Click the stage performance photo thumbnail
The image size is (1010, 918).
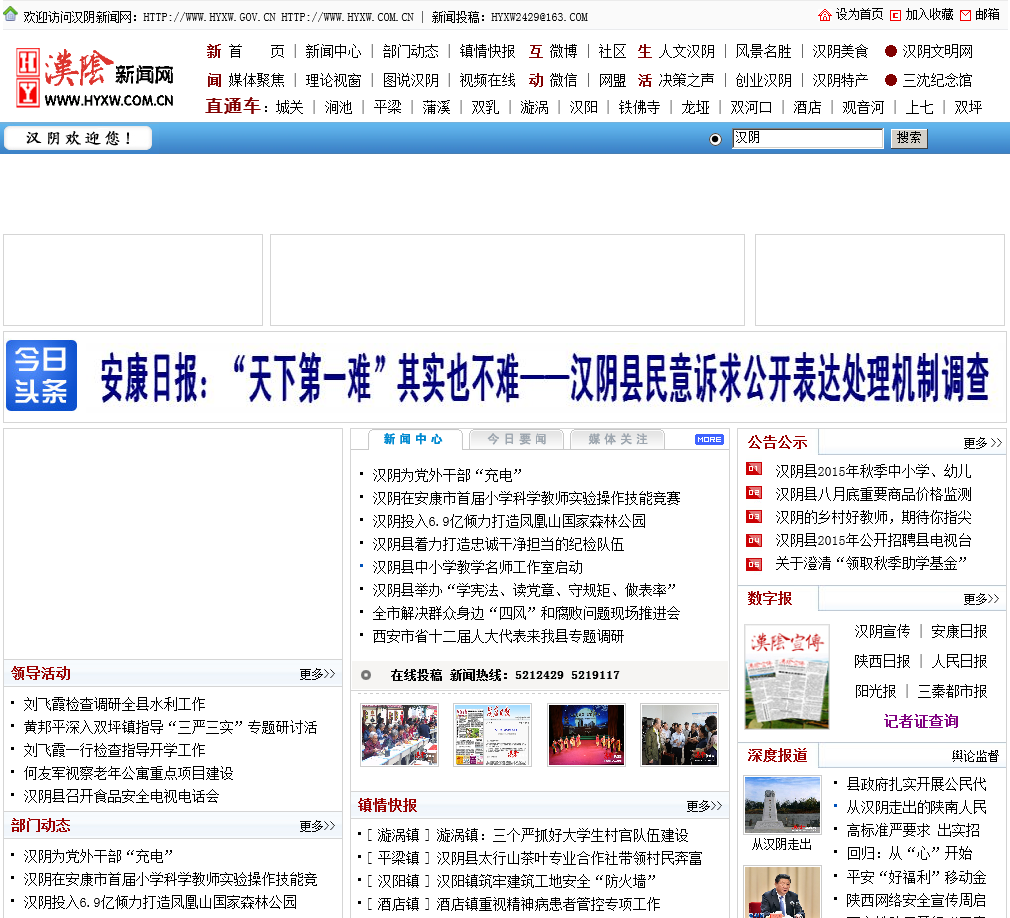(x=586, y=735)
